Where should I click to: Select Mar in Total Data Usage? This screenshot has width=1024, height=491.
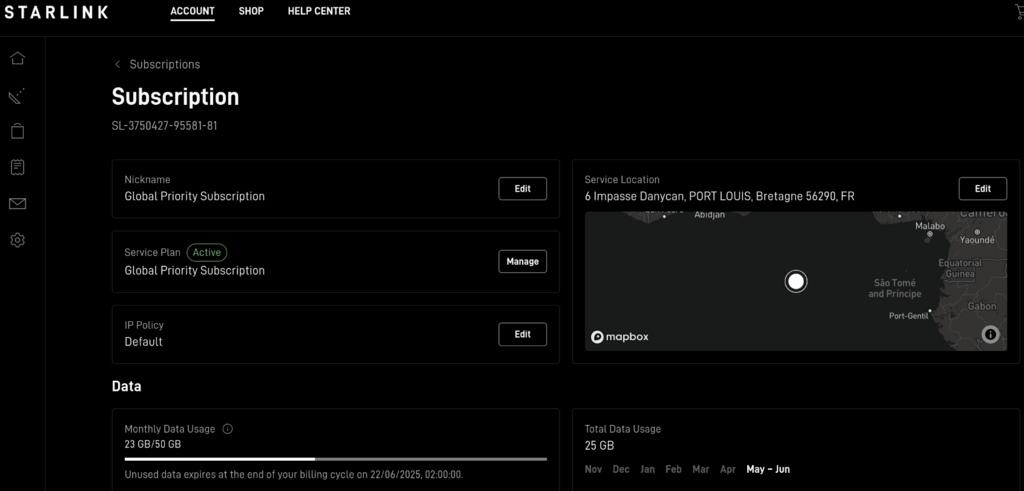click(x=701, y=469)
